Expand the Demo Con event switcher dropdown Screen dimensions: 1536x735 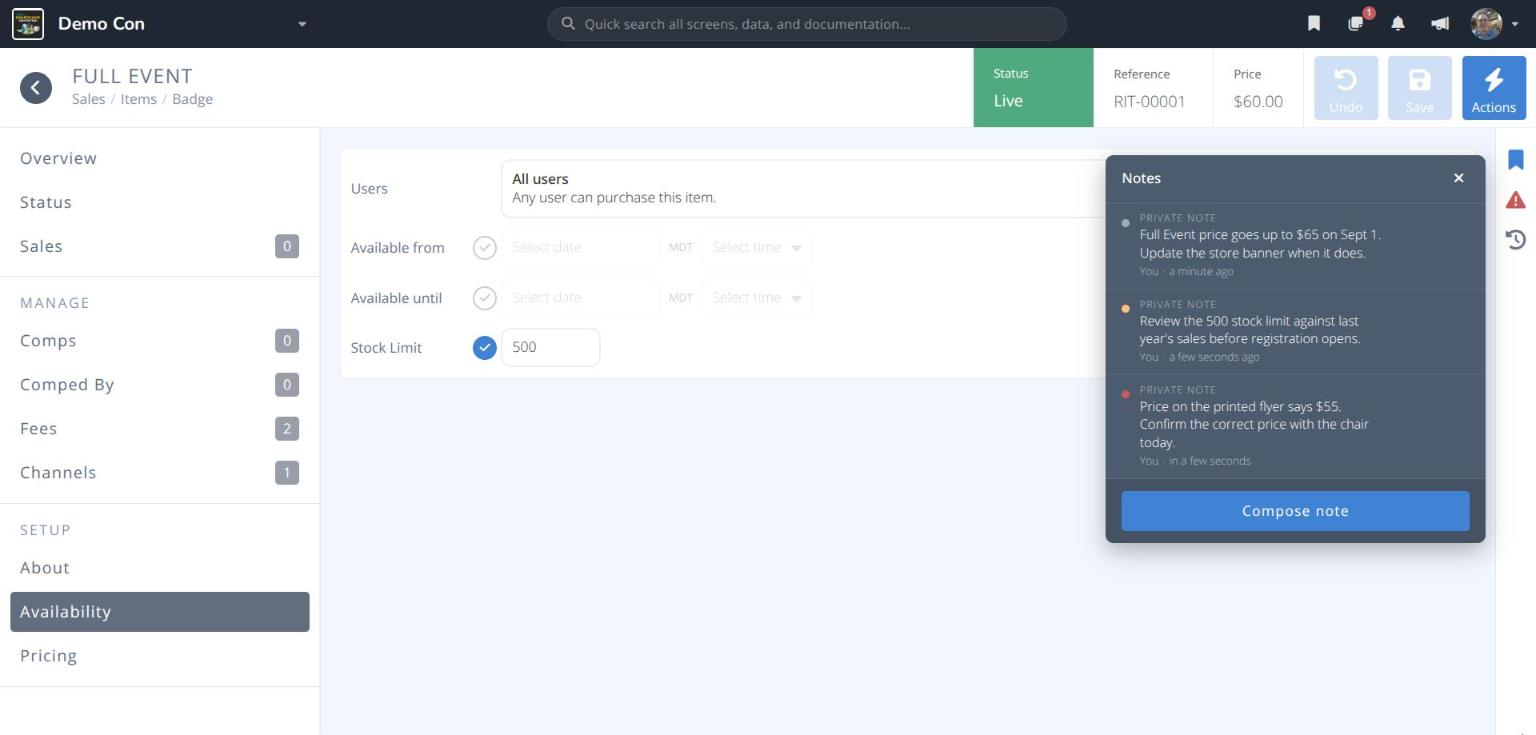(302, 24)
